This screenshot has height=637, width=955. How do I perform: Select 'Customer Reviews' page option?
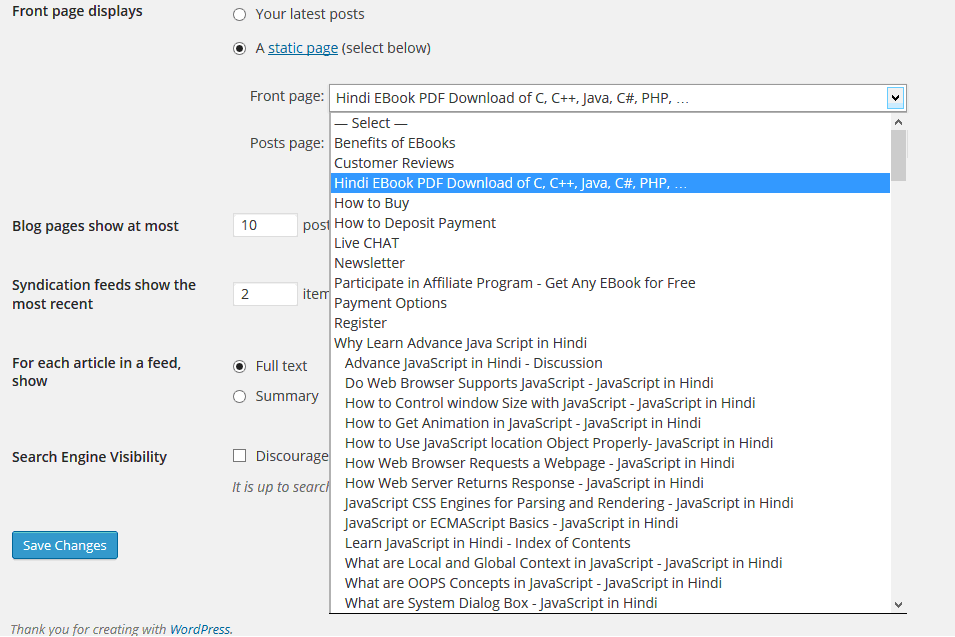(394, 163)
